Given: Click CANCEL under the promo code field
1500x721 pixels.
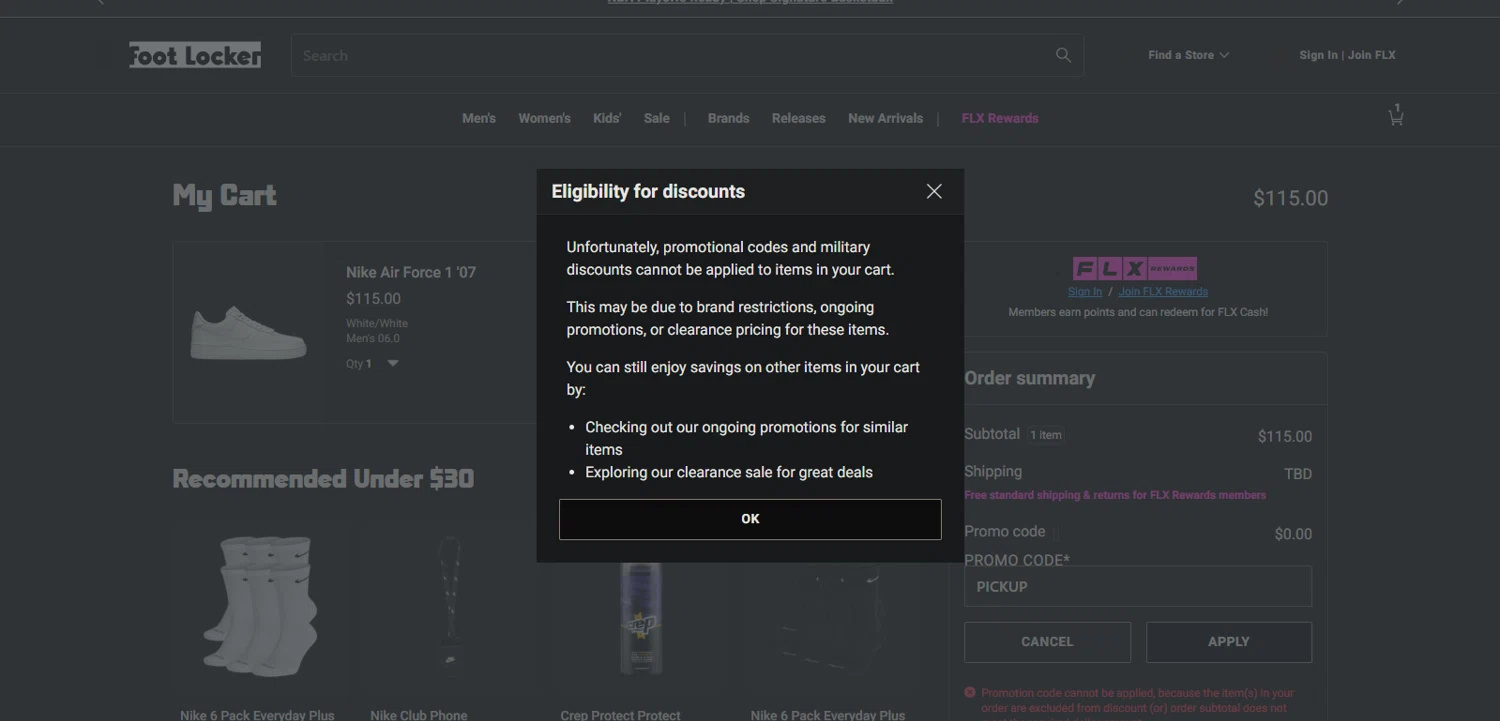Looking at the screenshot, I should pyautogui.click(x=1047, y=642).
